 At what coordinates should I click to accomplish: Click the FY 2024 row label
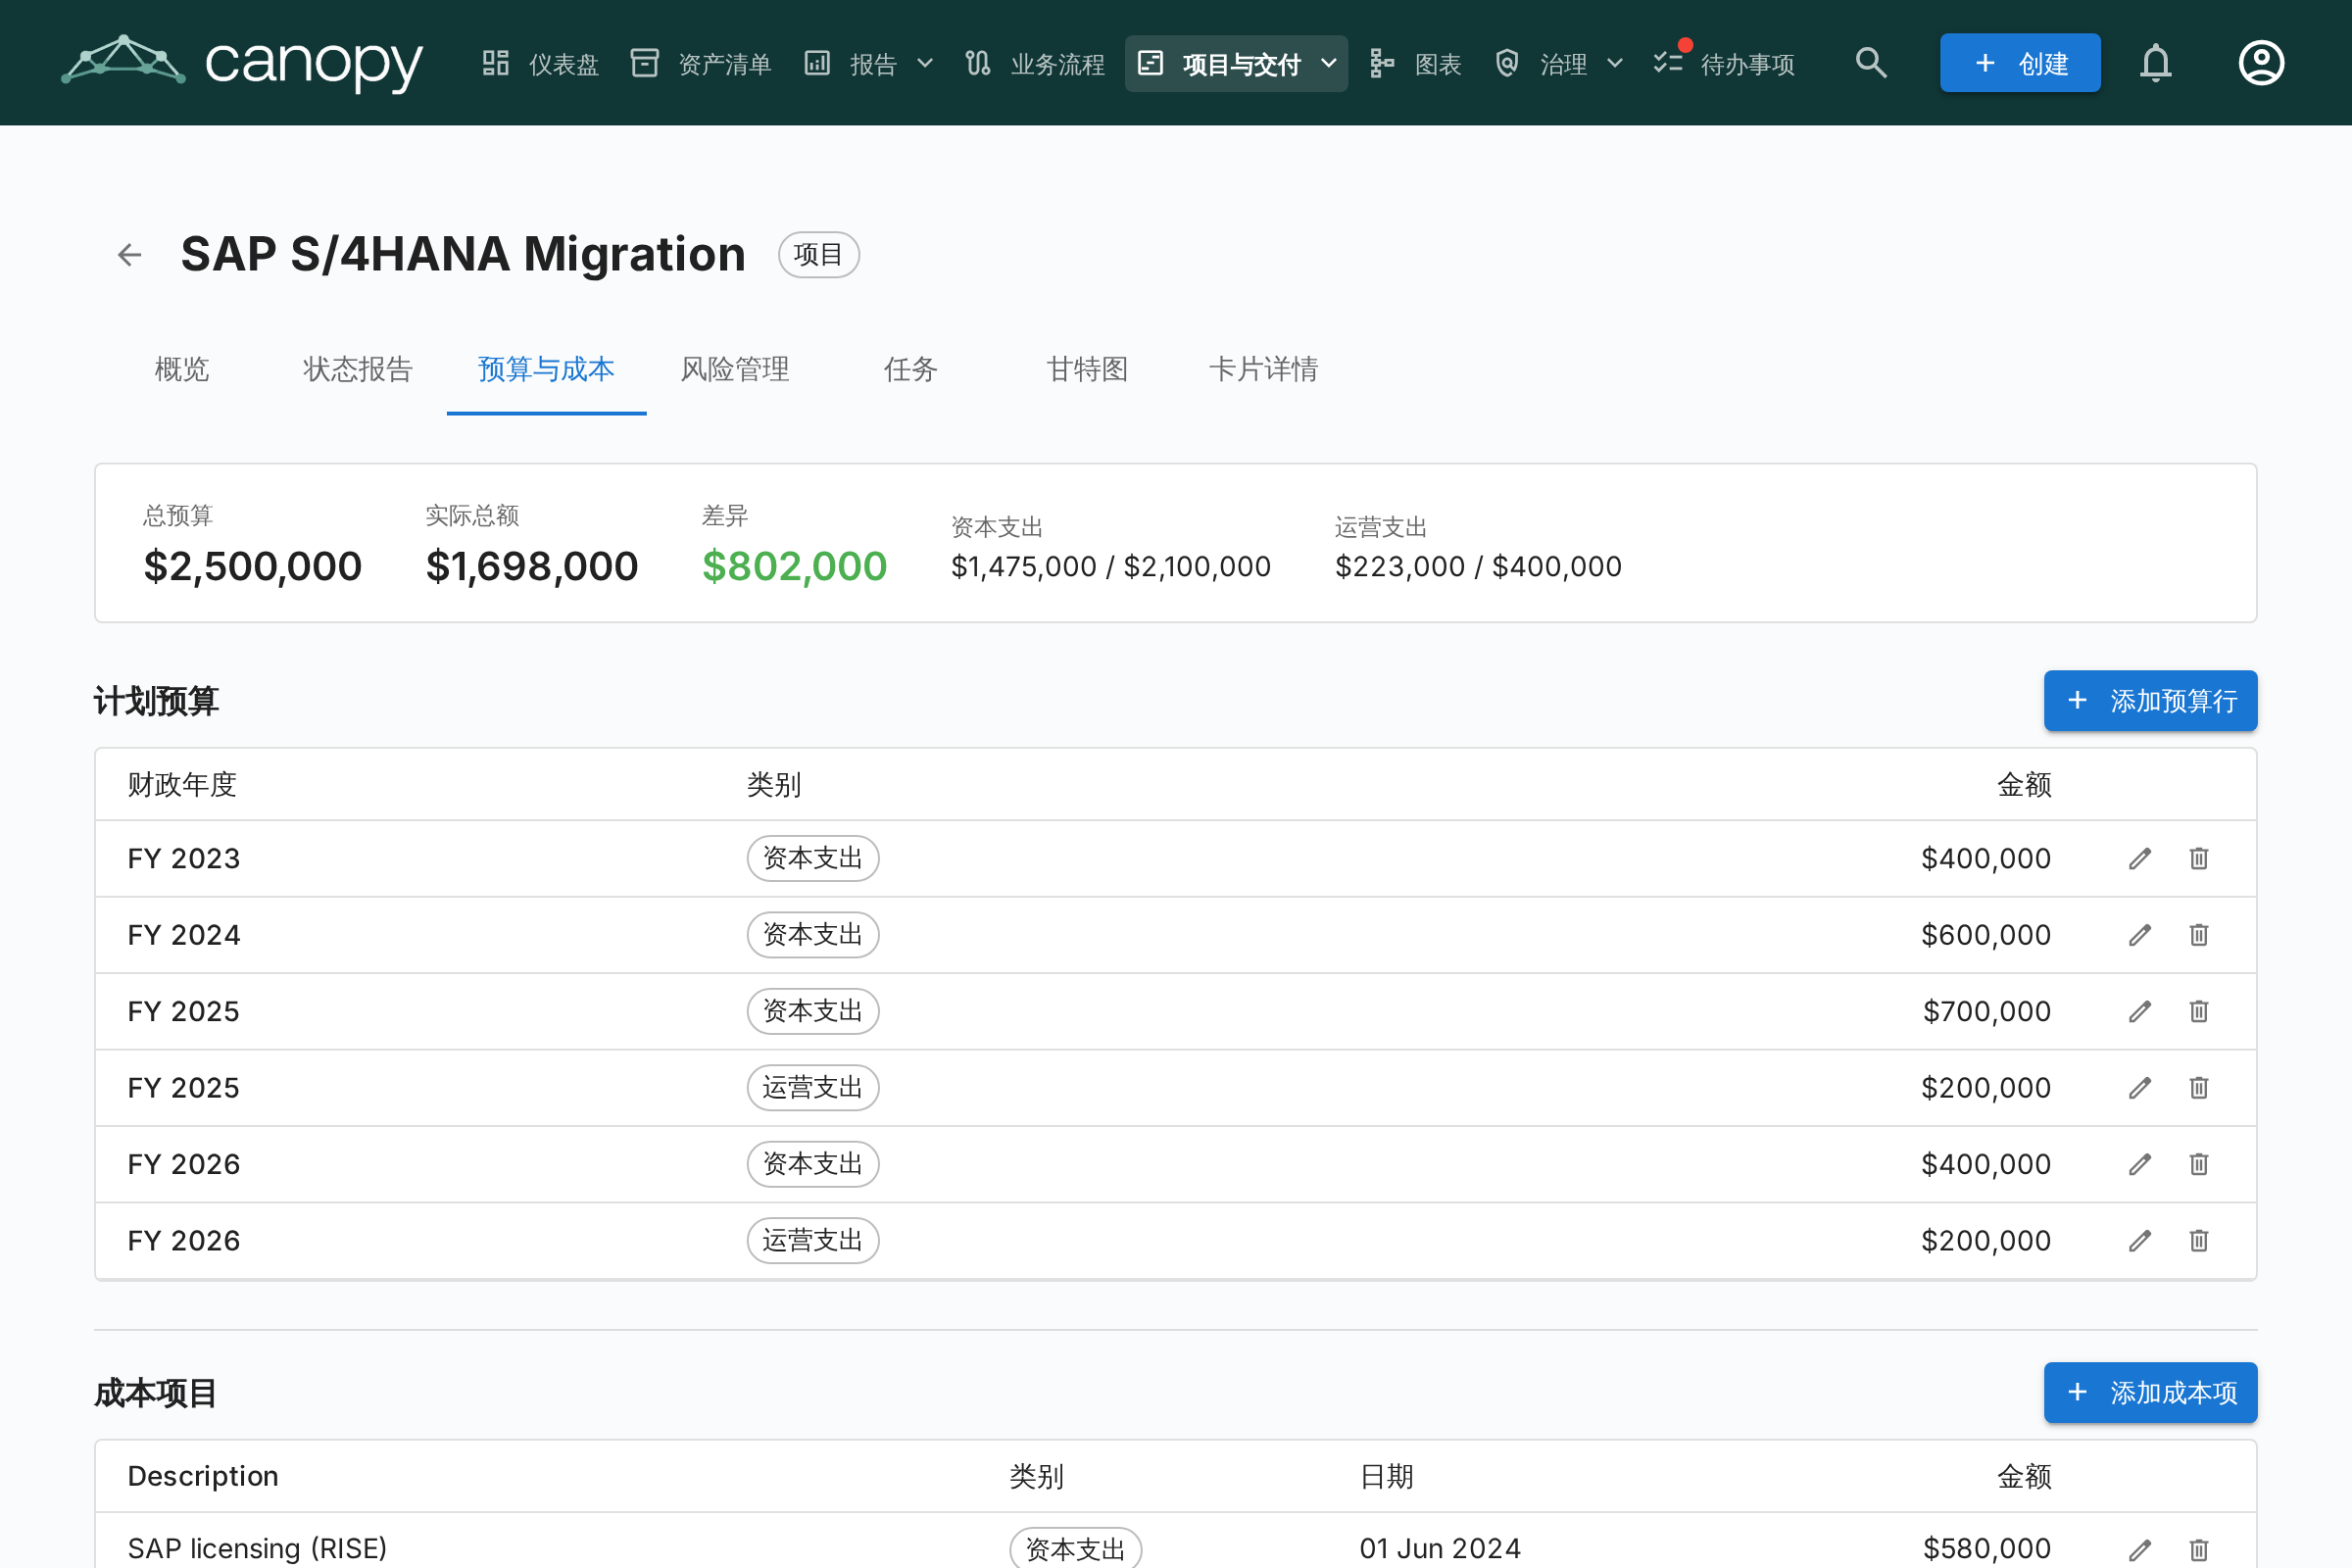(x=184, y=935)
